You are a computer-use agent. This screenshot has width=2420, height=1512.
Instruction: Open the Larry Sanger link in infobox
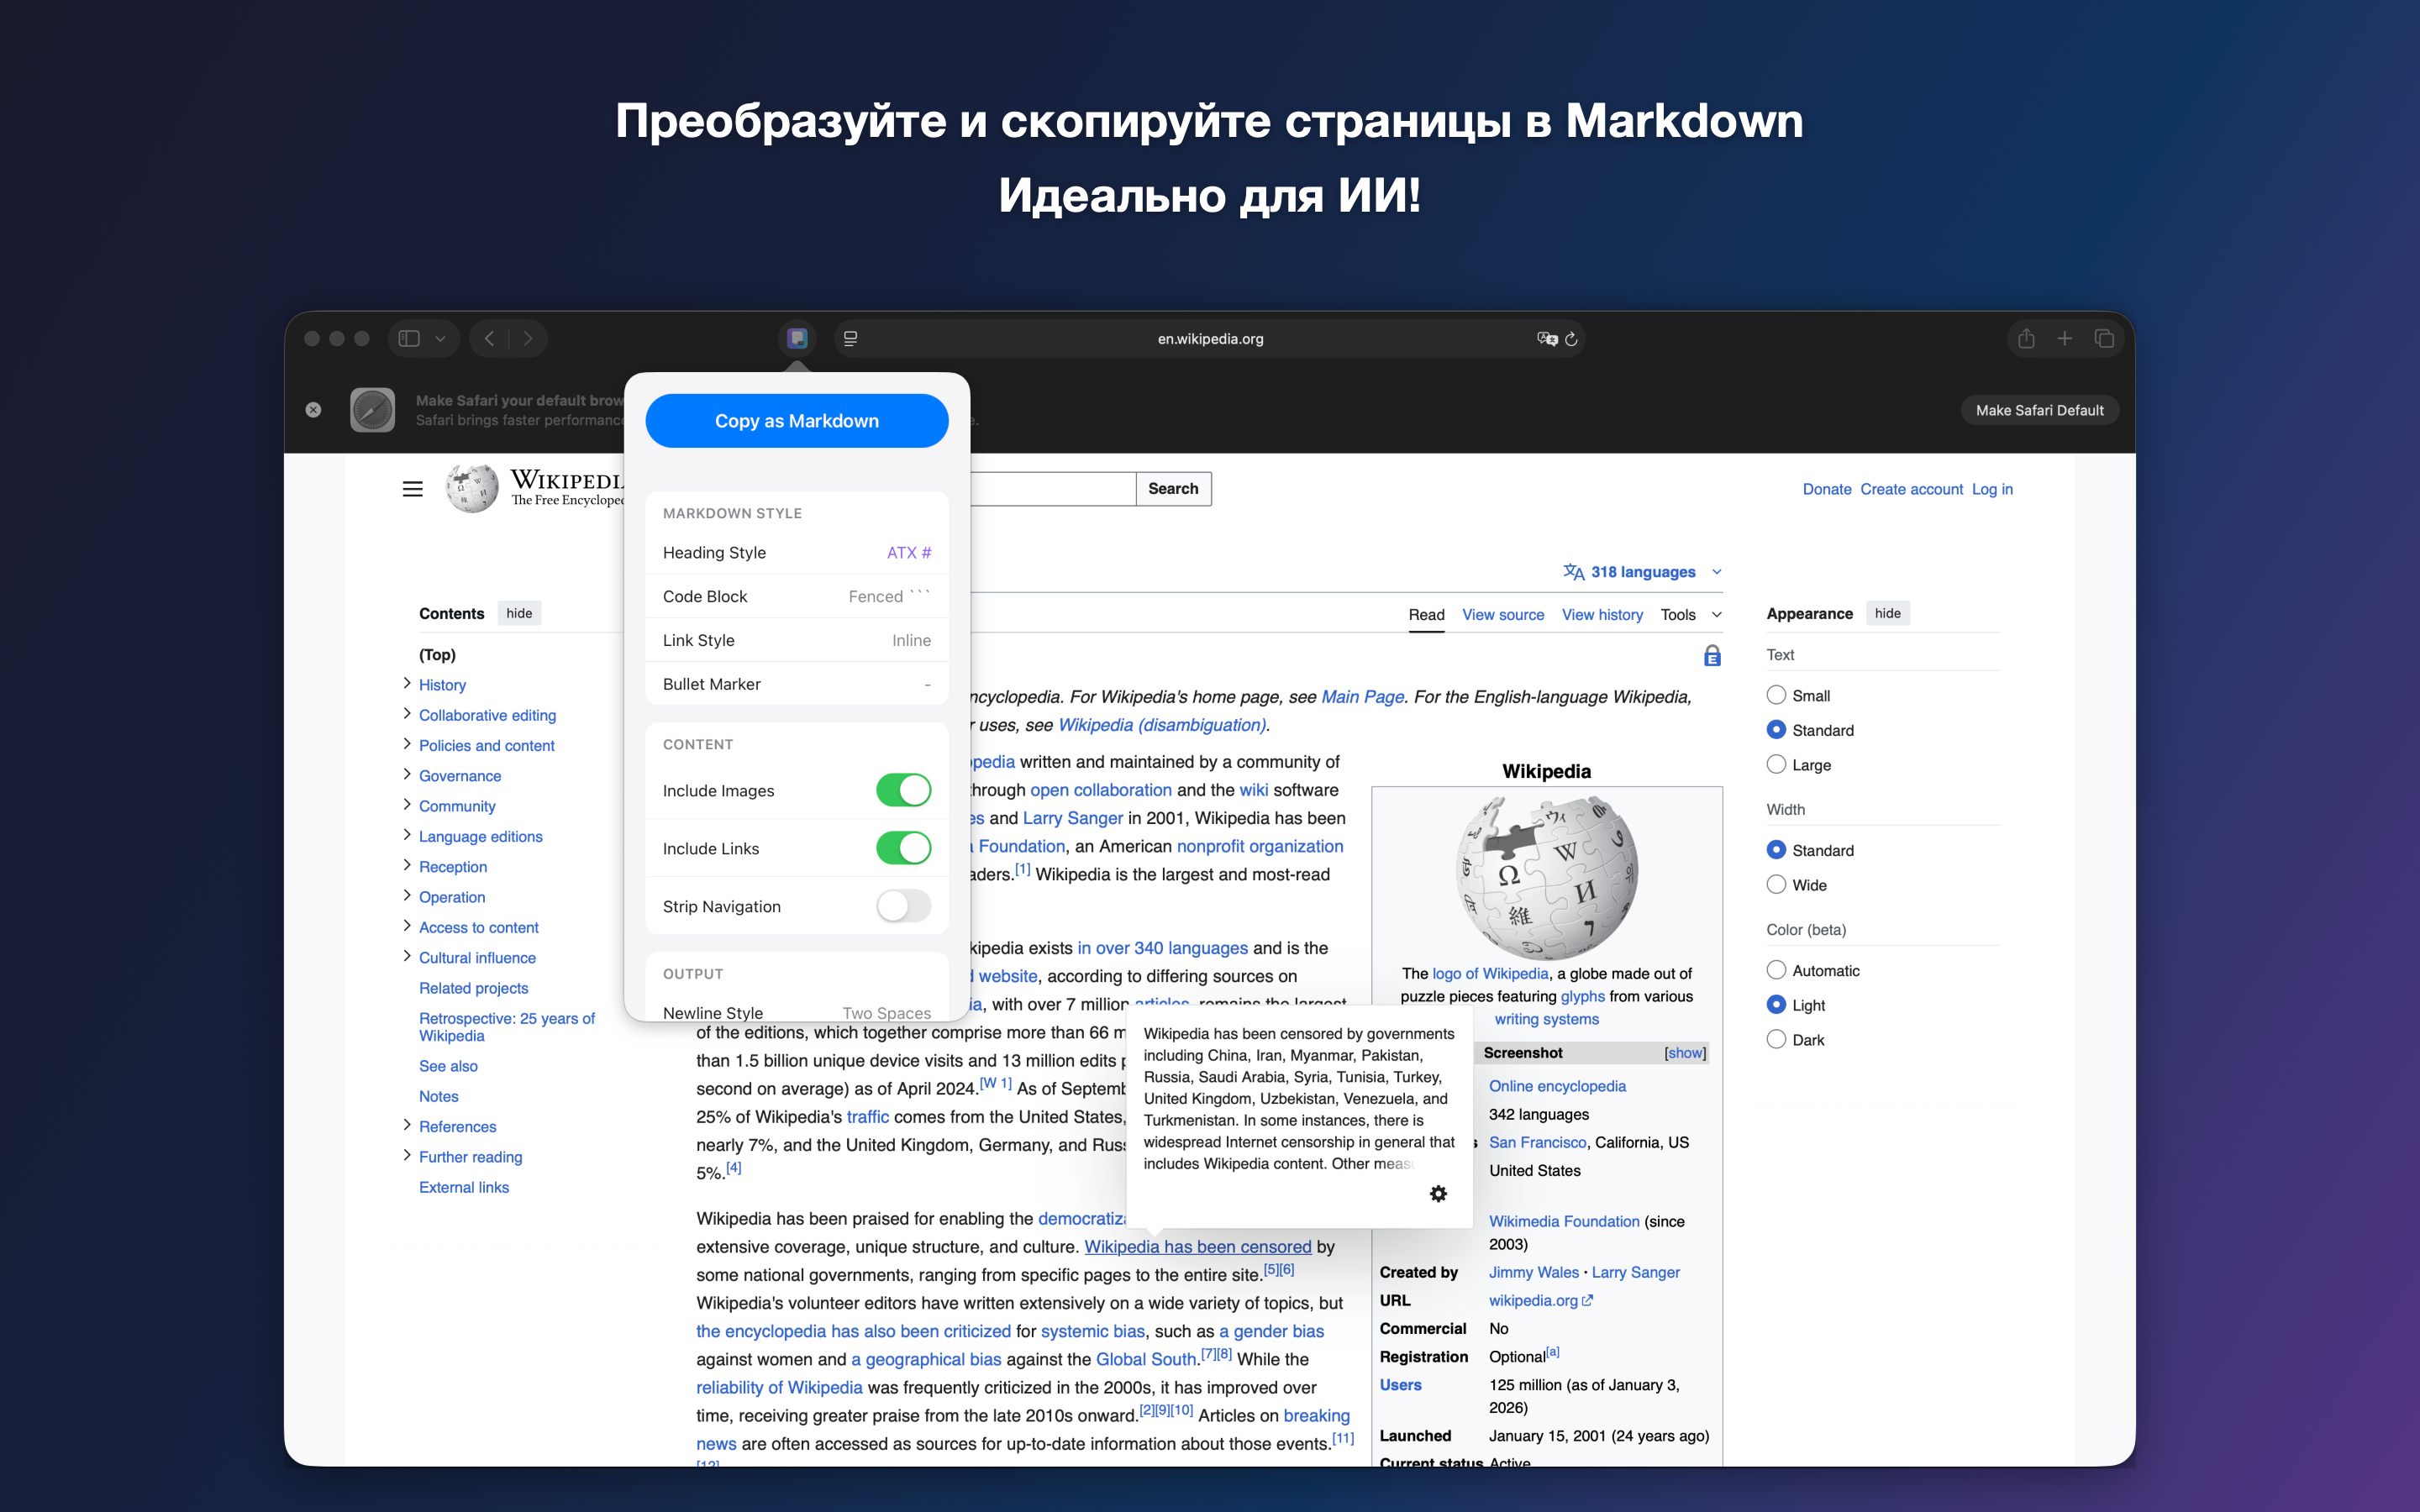coord(1635,1272)
